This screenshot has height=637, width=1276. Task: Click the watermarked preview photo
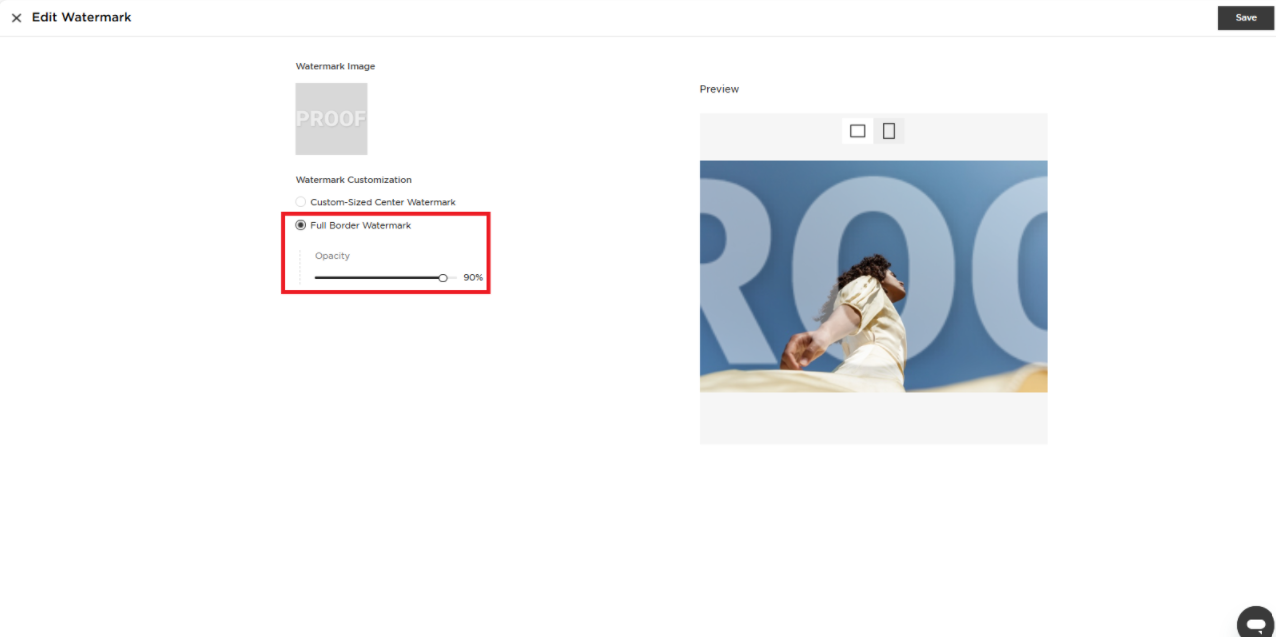873,276
